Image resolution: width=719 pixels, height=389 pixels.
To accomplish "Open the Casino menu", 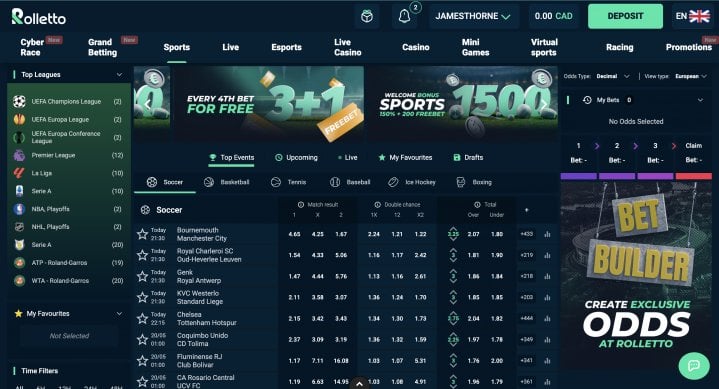I will [415, 47].
